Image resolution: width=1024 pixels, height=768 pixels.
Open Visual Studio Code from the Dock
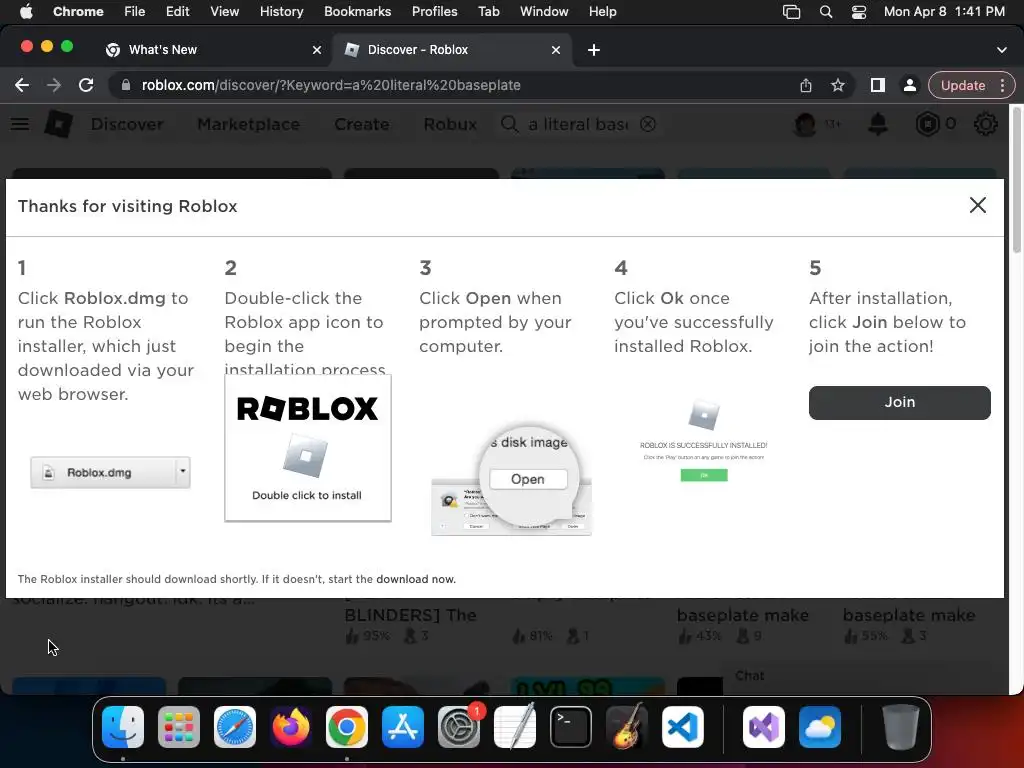682,727
